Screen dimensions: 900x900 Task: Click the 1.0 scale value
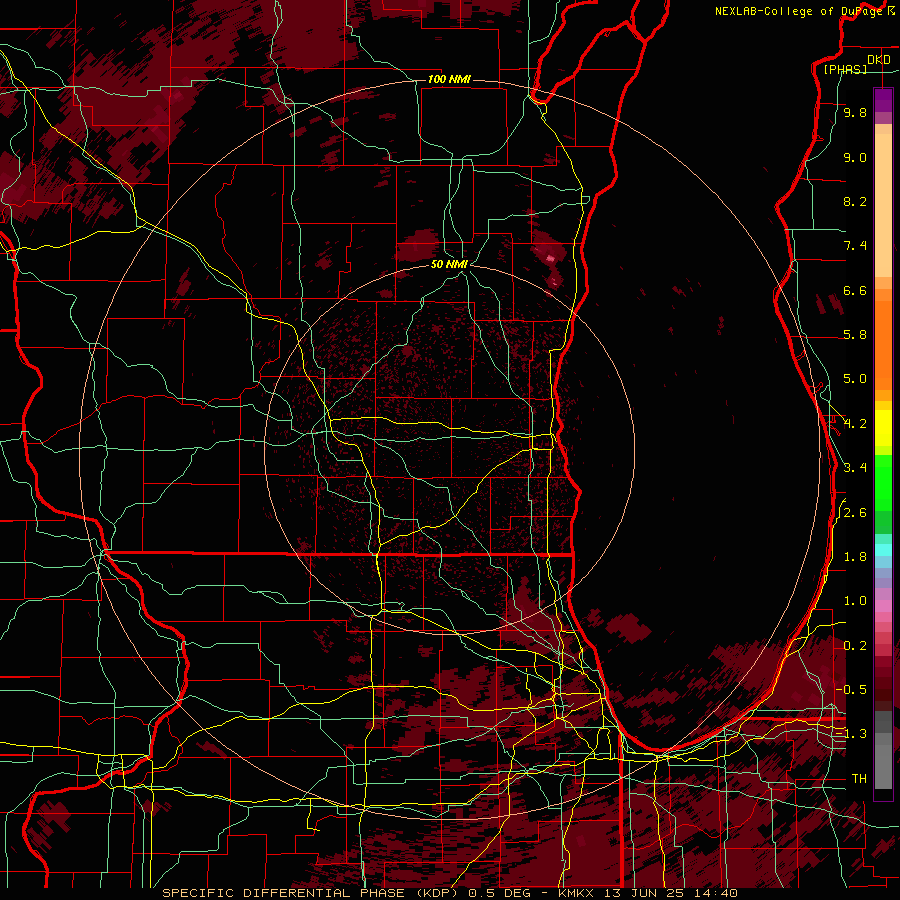pos(855,601)
